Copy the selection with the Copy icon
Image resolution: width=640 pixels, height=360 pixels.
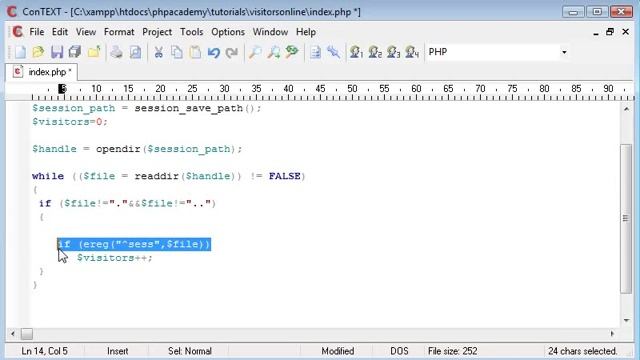(x=177, y=52)
